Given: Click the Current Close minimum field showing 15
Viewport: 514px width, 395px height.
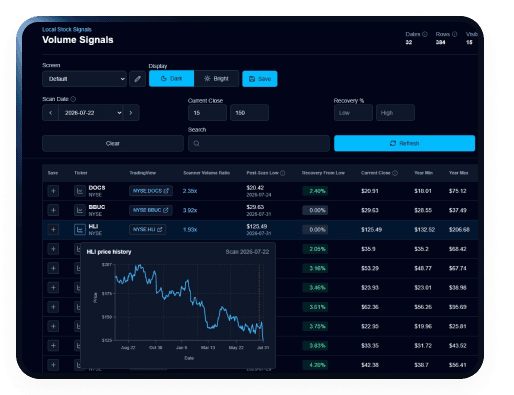Looking at the screenshot, I should coord(207,113).
